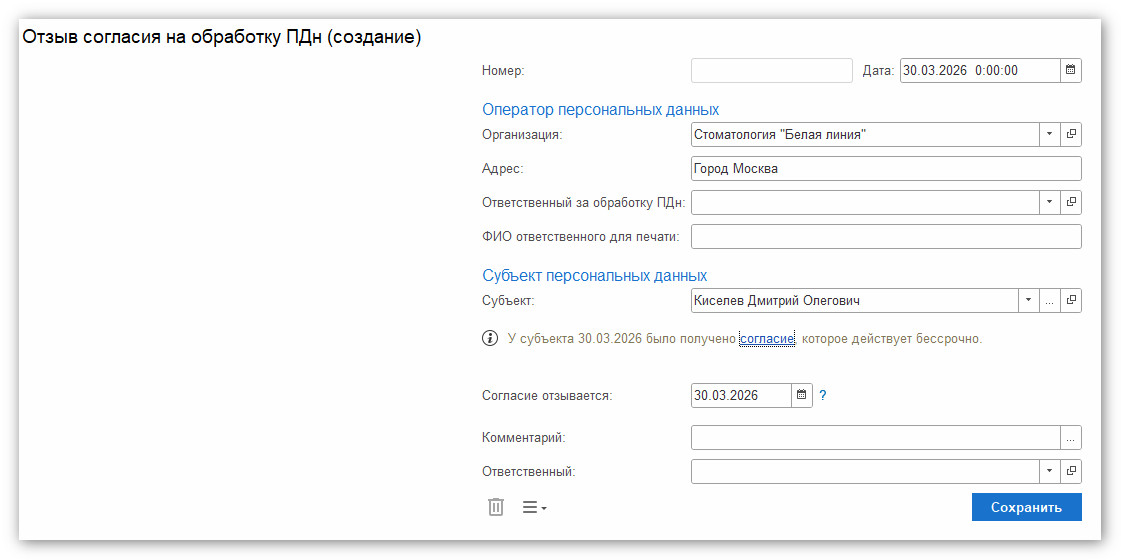Click ellipsis button in Комментарий field

point(1070,438)
